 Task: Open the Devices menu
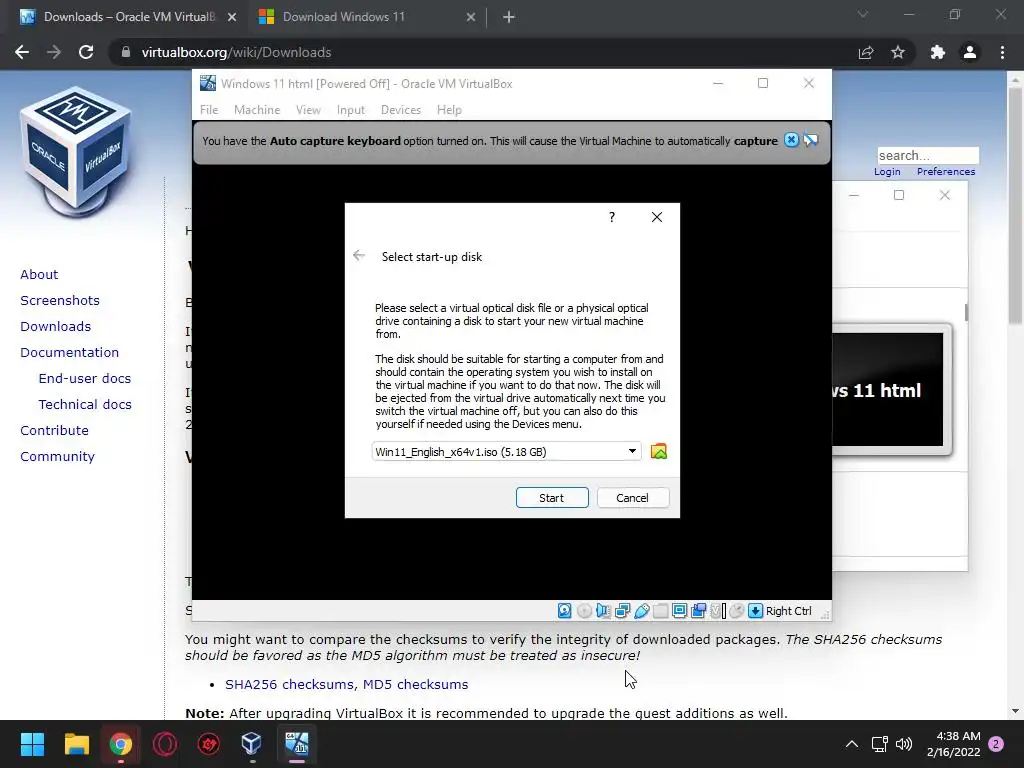[x=401, y=110]
